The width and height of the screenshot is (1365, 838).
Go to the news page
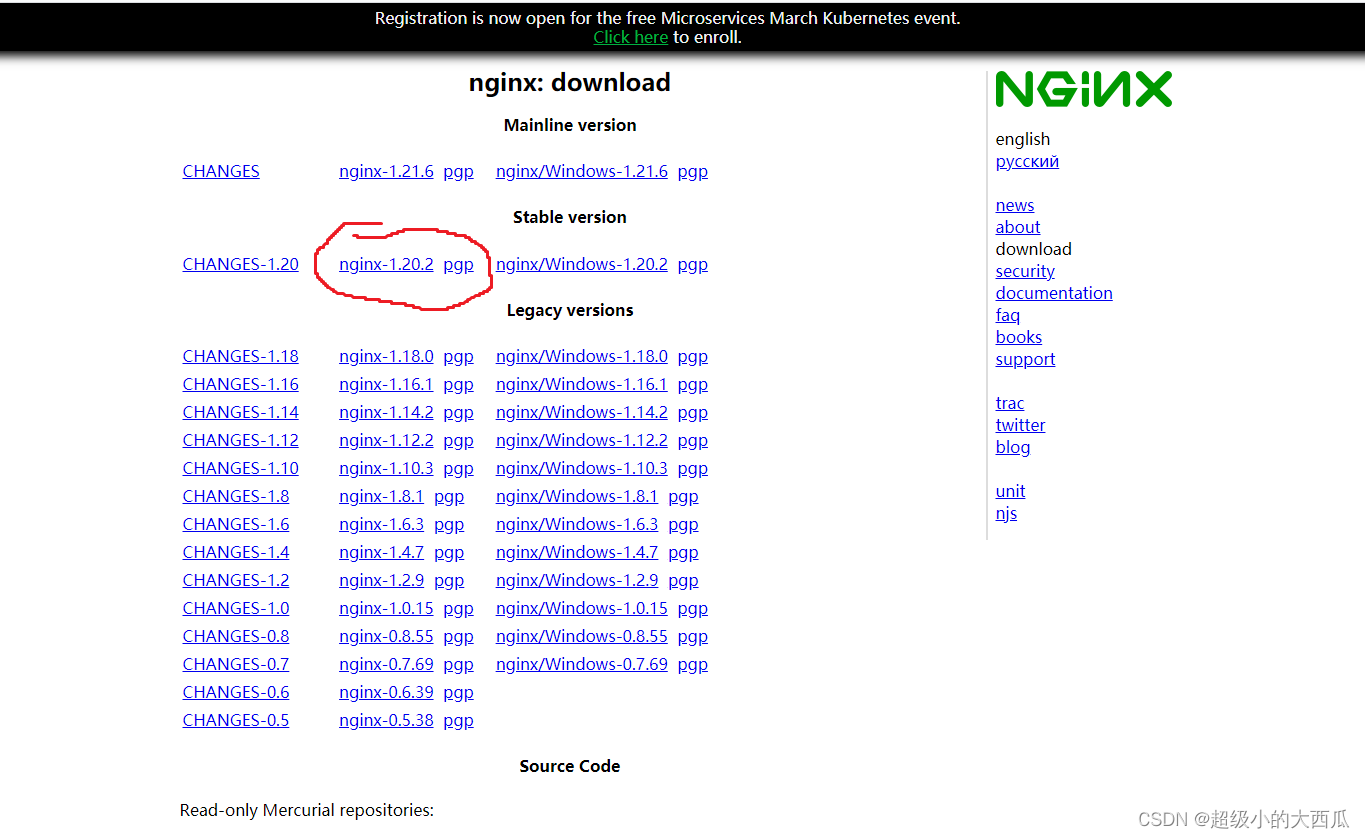(1015, 205)
